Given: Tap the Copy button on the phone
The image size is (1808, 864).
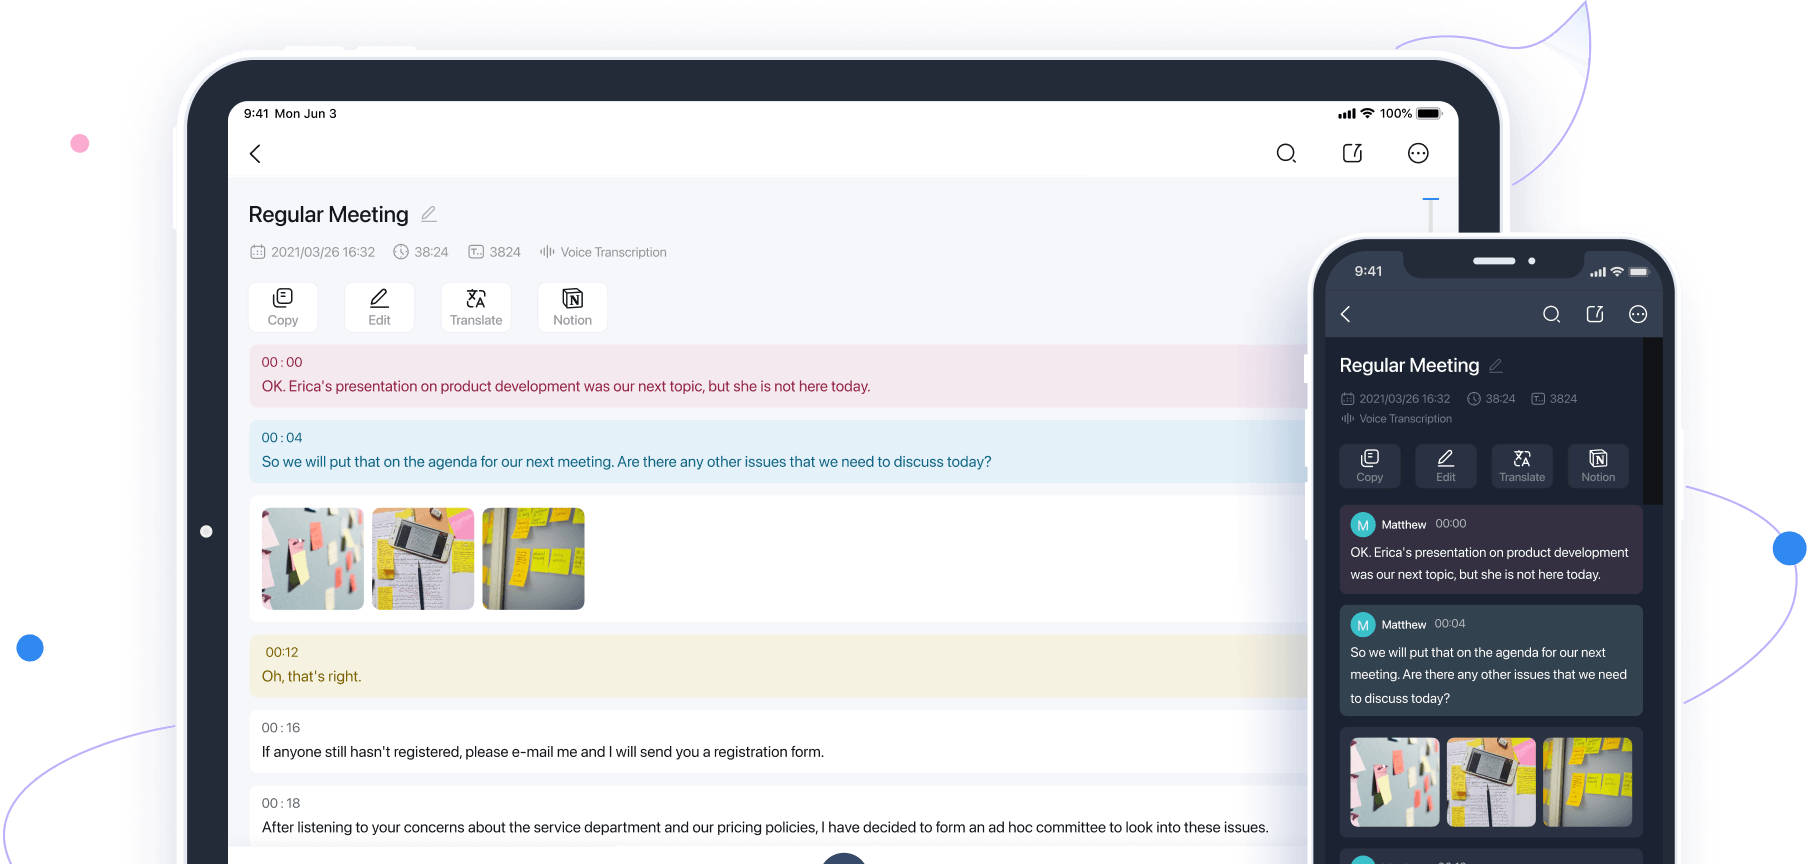Looking at the screenshot, I should [x=1370, y=466].
